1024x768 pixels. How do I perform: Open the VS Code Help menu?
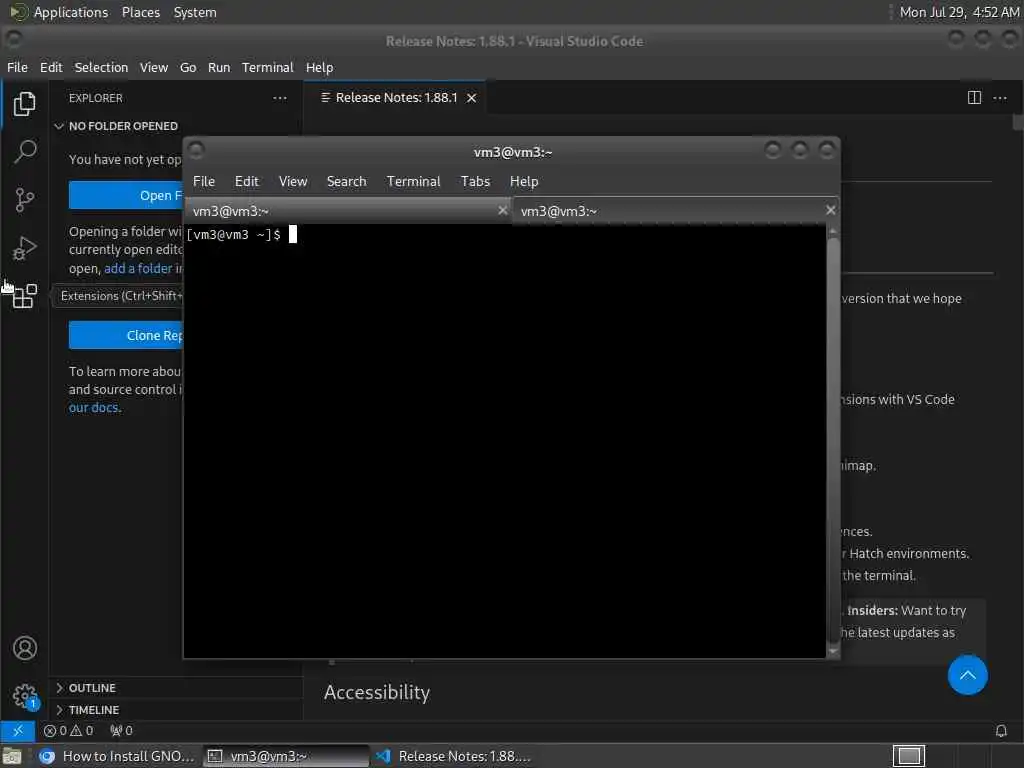[x=319, y=67]
